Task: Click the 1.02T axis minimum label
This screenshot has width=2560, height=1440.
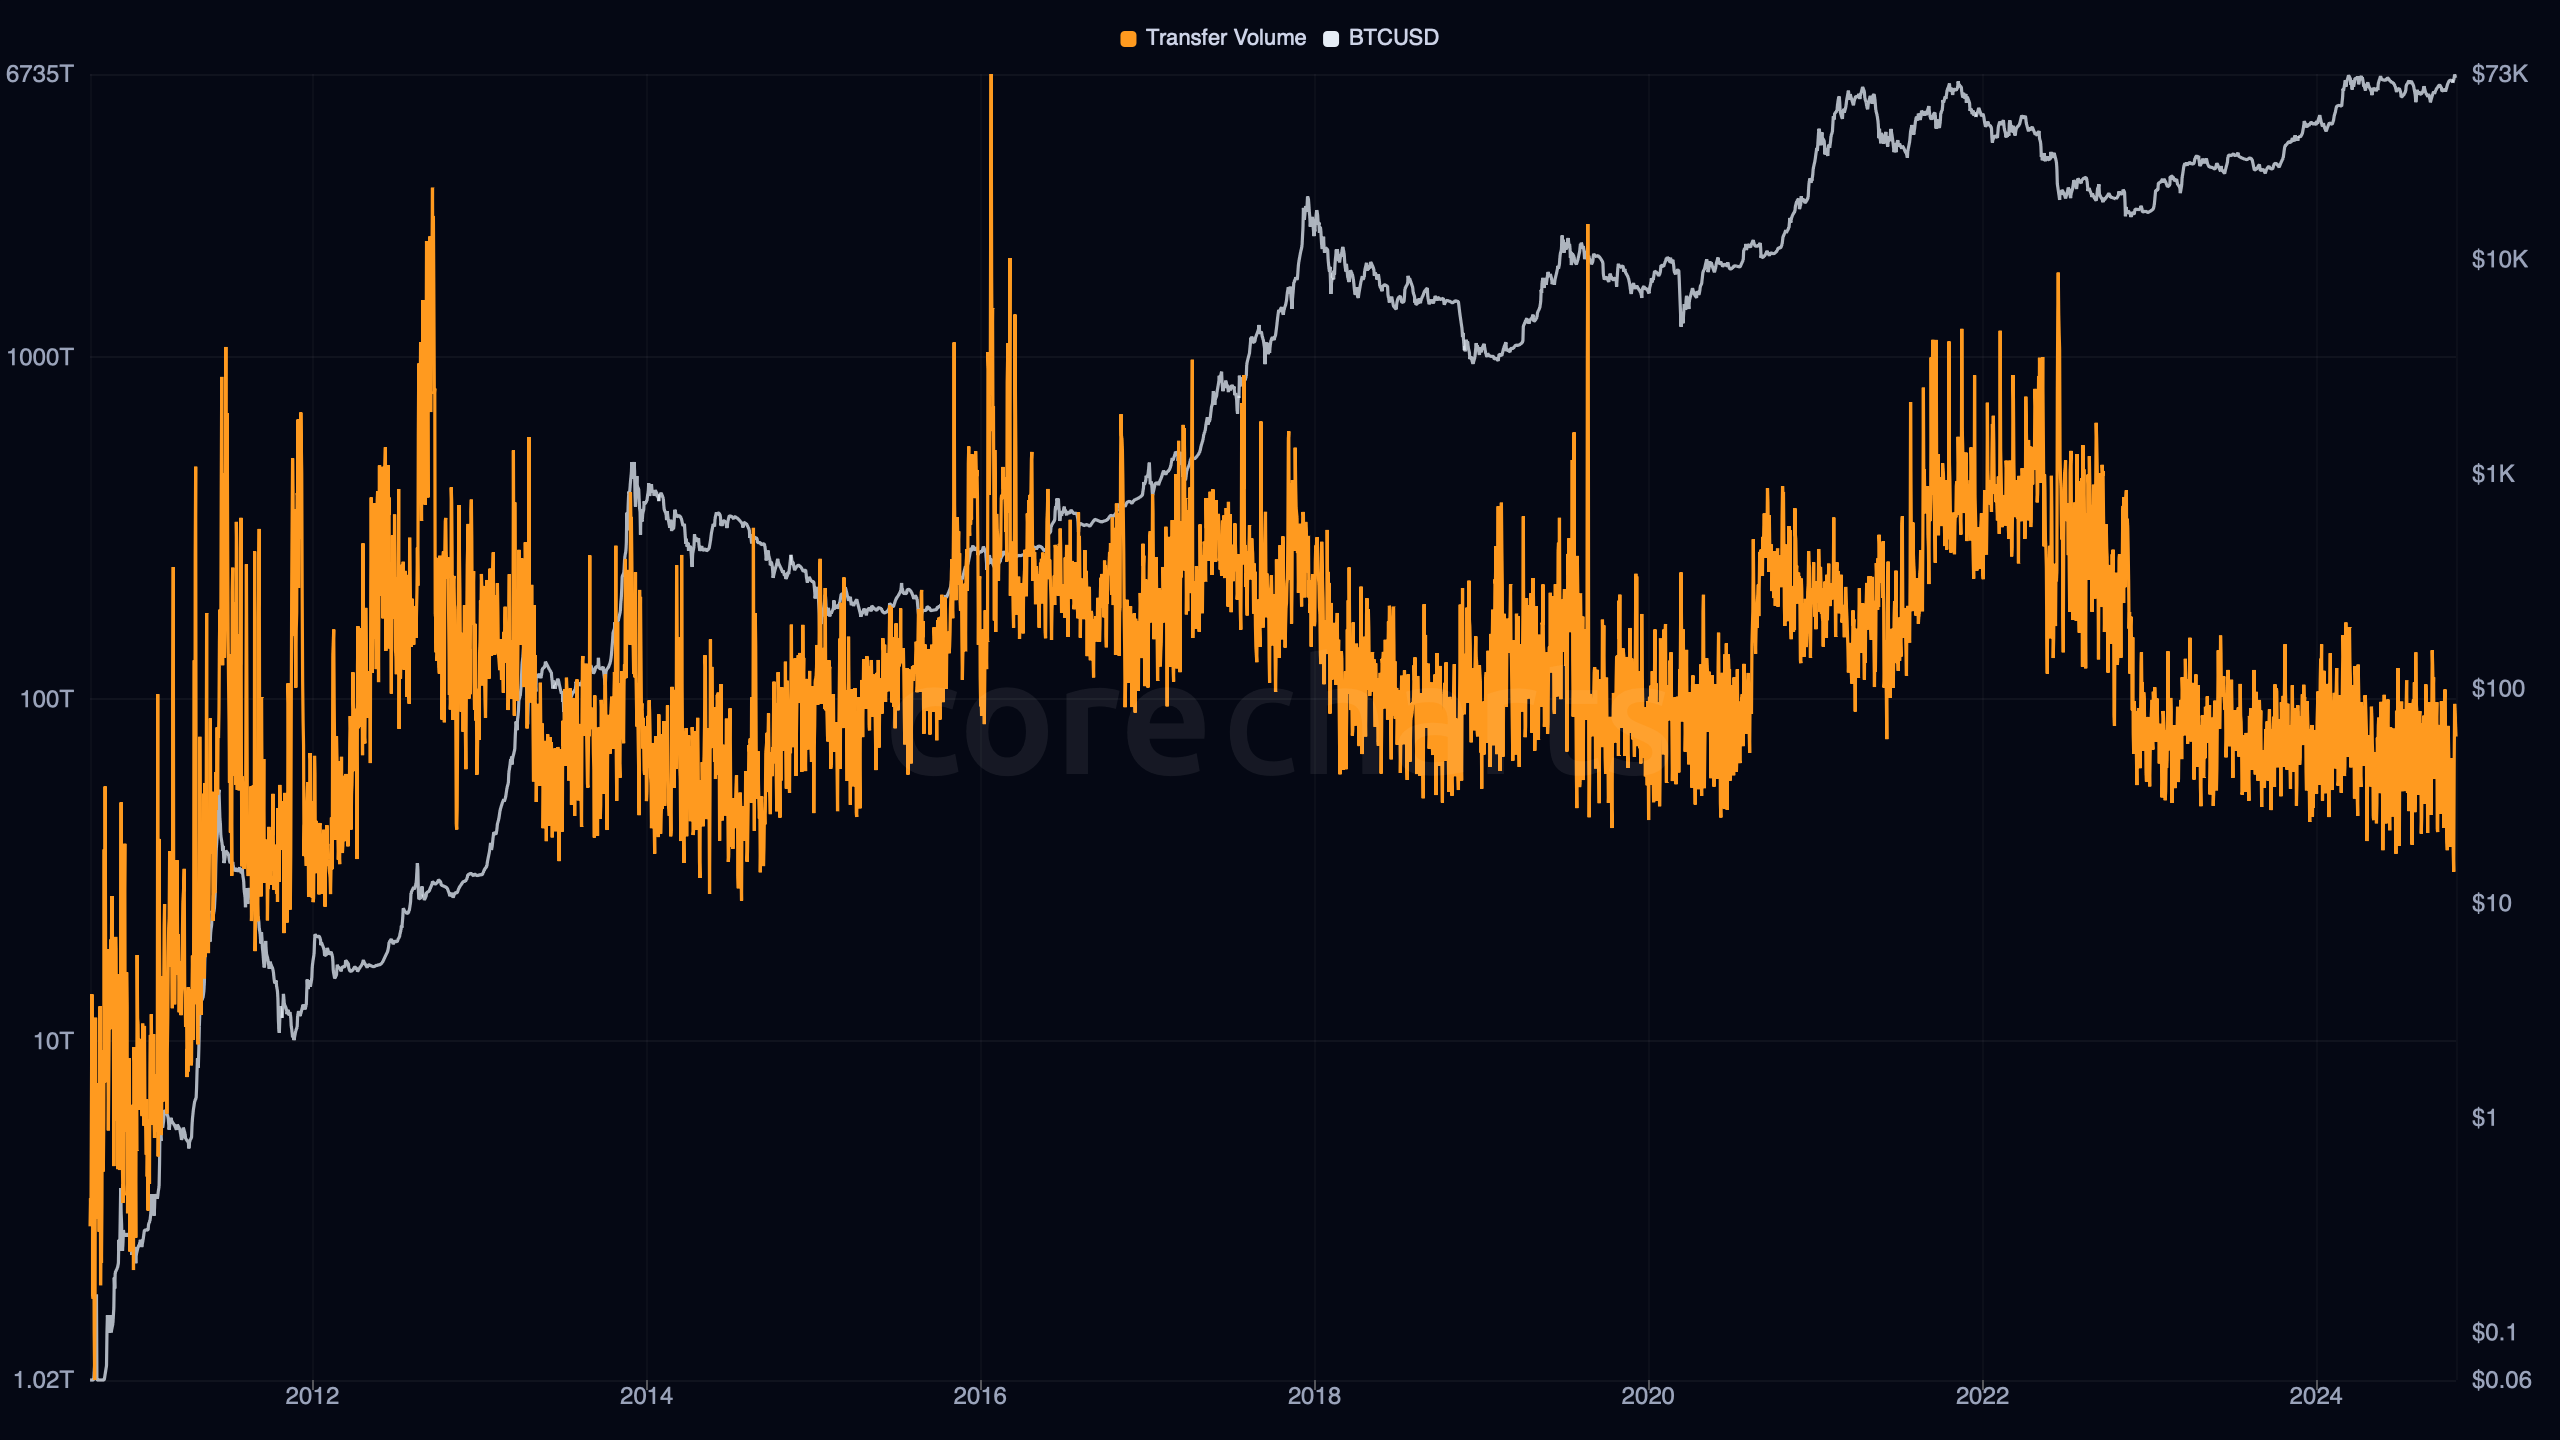Action: coord(43,1380)
